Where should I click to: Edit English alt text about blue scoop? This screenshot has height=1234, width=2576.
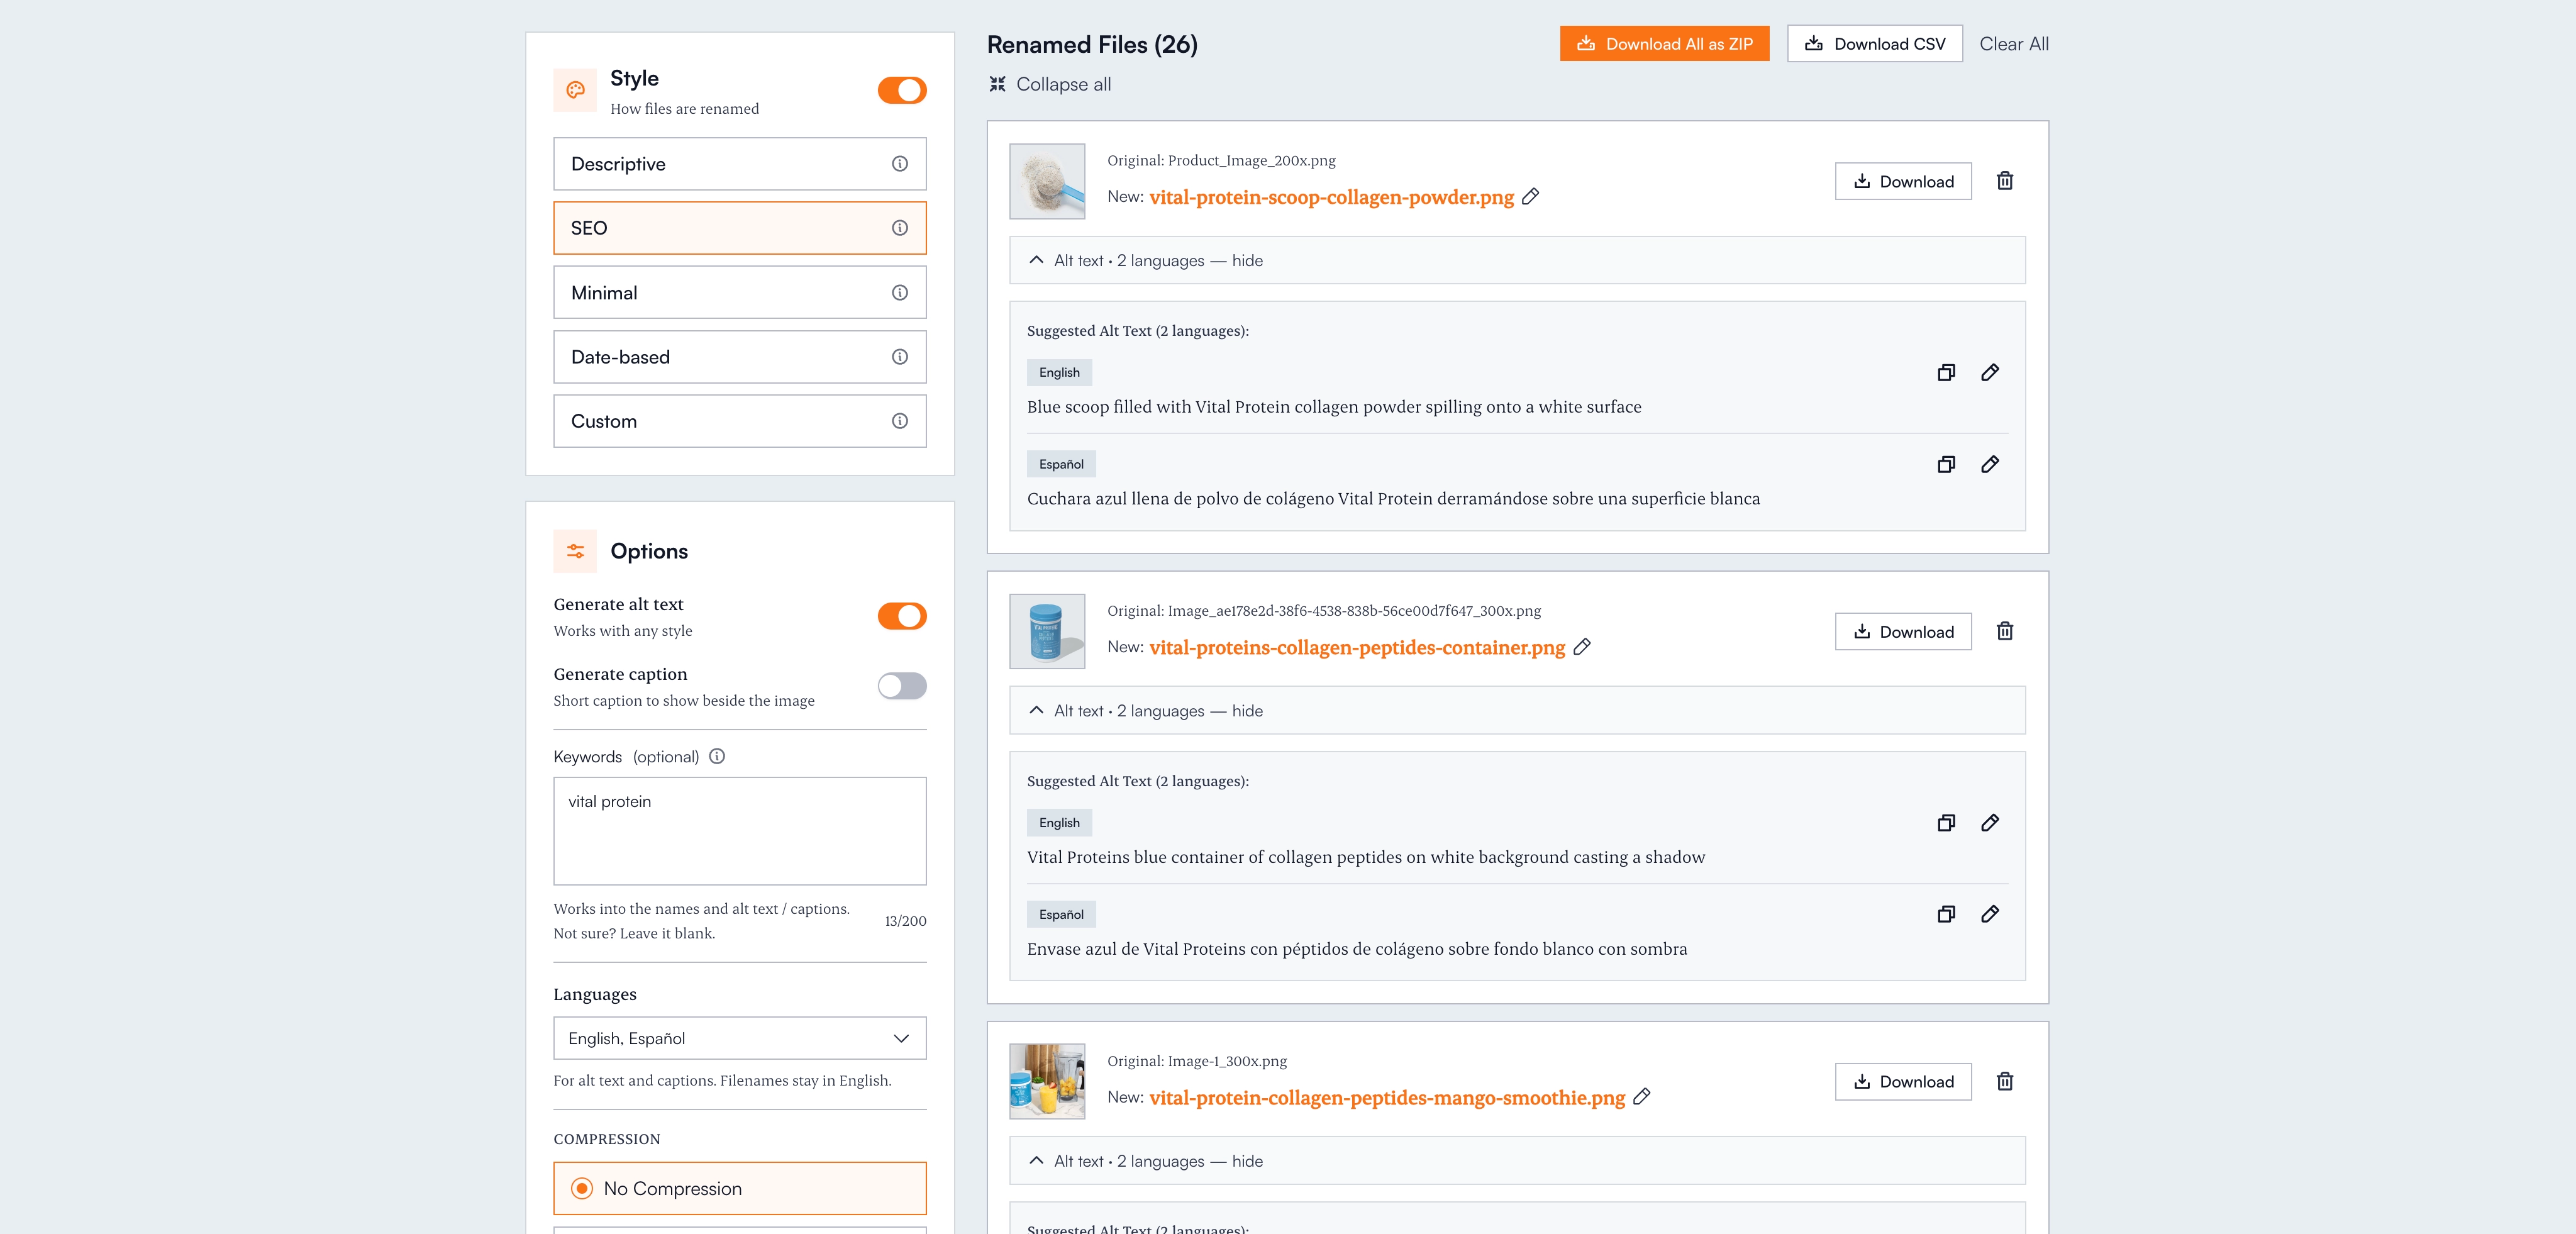pyautogui.click(x=1990, y=372)
